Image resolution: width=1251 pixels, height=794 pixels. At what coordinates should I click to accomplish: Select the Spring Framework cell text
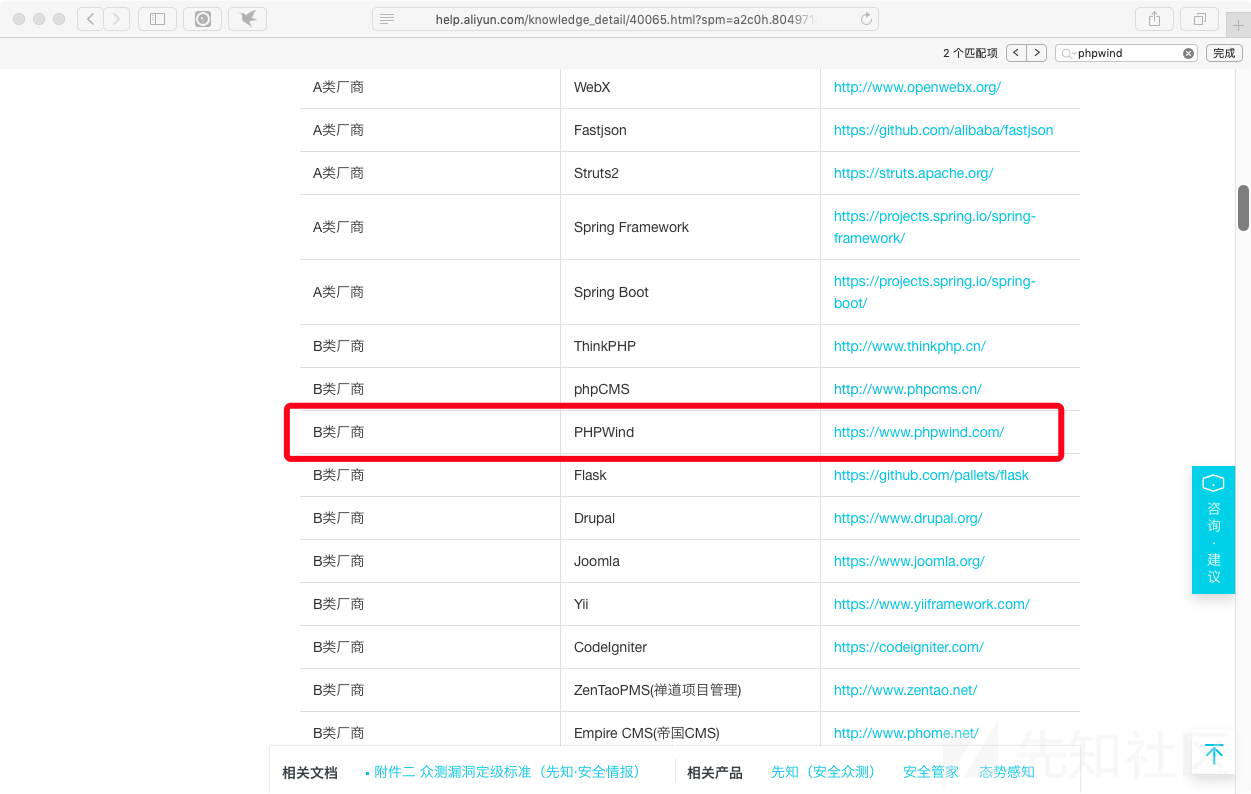point(631,227)
